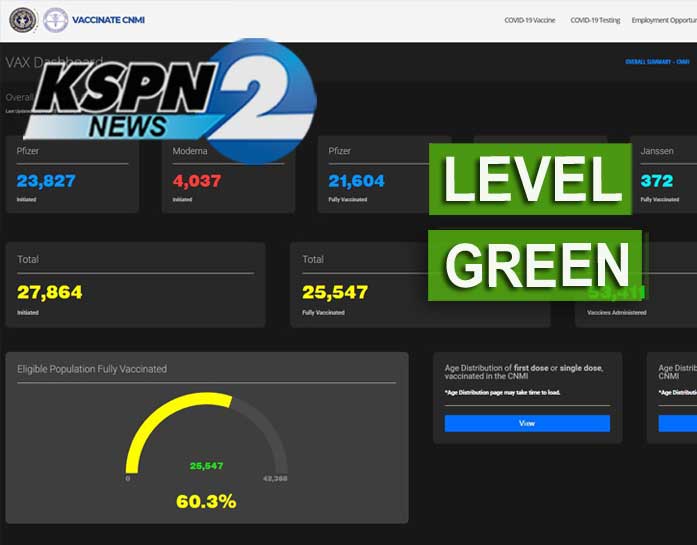Click the Eligible Population Fully Vaccinated heading
The height and width of the screenshot is (545, 697).
(x=92, y=369)
